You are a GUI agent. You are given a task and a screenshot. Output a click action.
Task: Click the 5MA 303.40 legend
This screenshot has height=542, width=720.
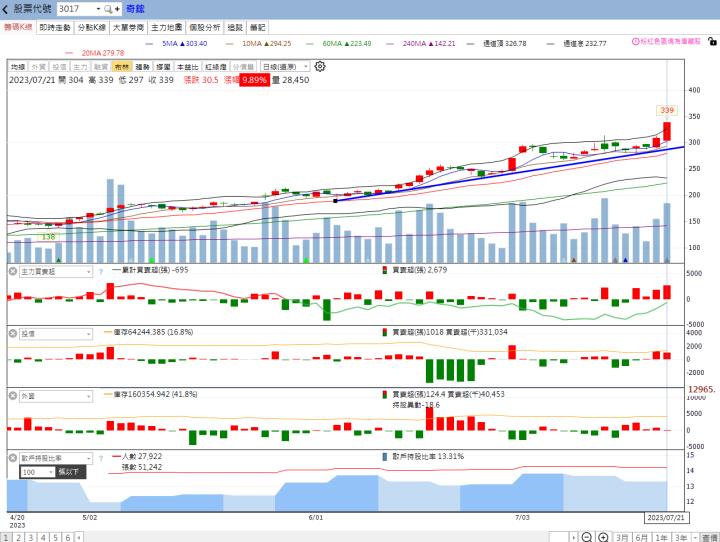185,44
